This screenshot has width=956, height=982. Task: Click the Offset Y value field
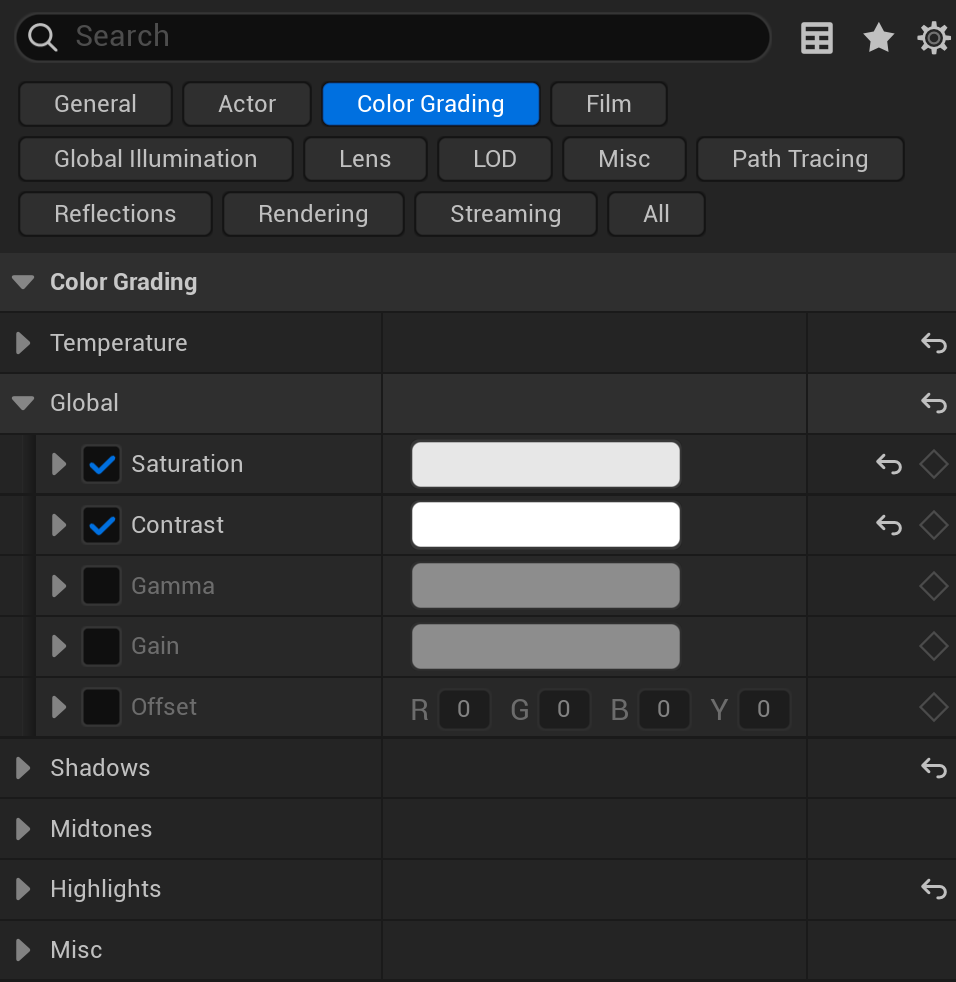point(764,709)
